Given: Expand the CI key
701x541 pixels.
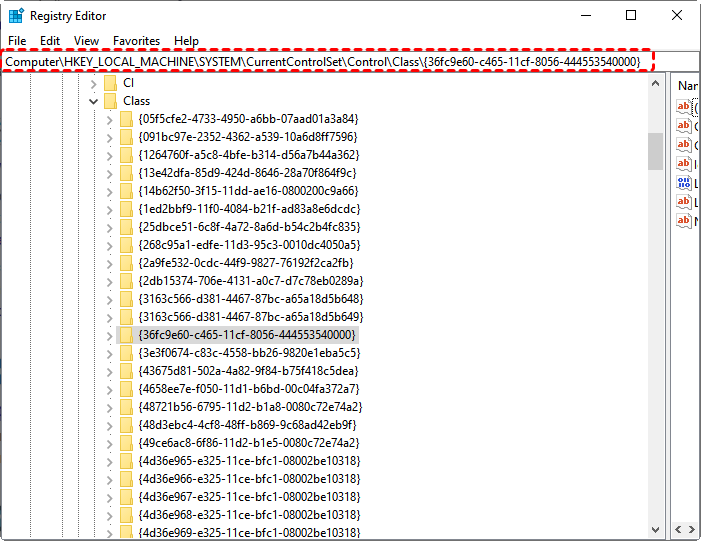Looking at the screenshot, I should [93, 83].
